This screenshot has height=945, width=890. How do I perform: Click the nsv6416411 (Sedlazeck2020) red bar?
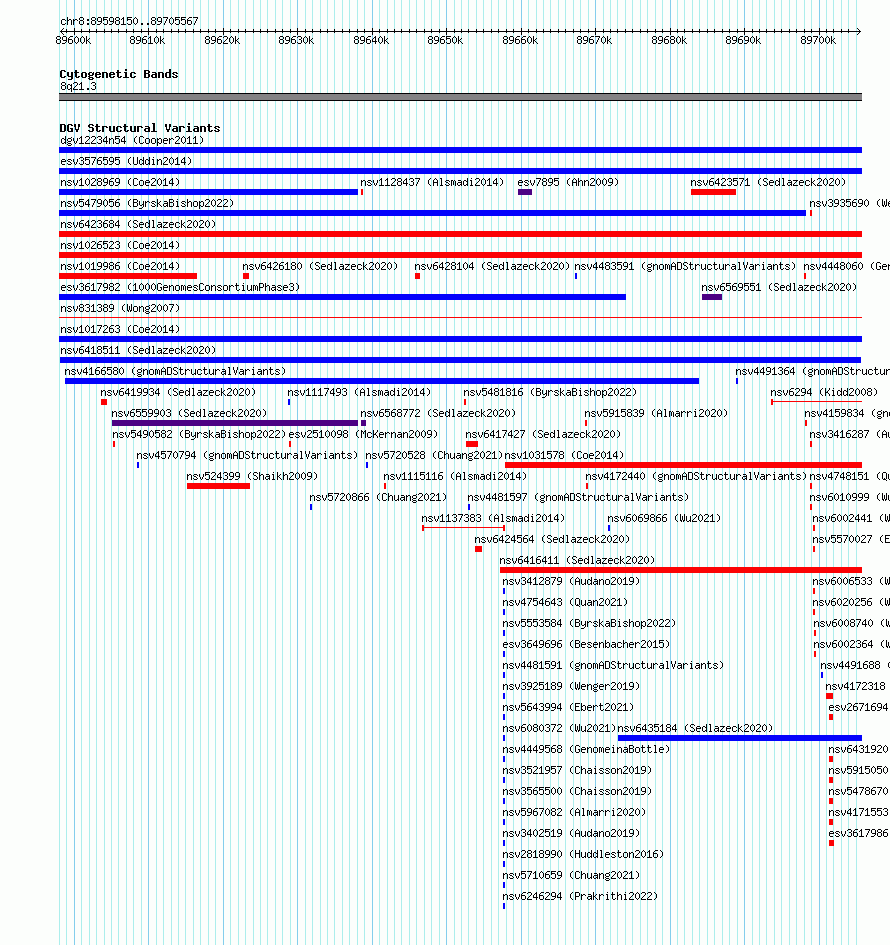(681, 570)
